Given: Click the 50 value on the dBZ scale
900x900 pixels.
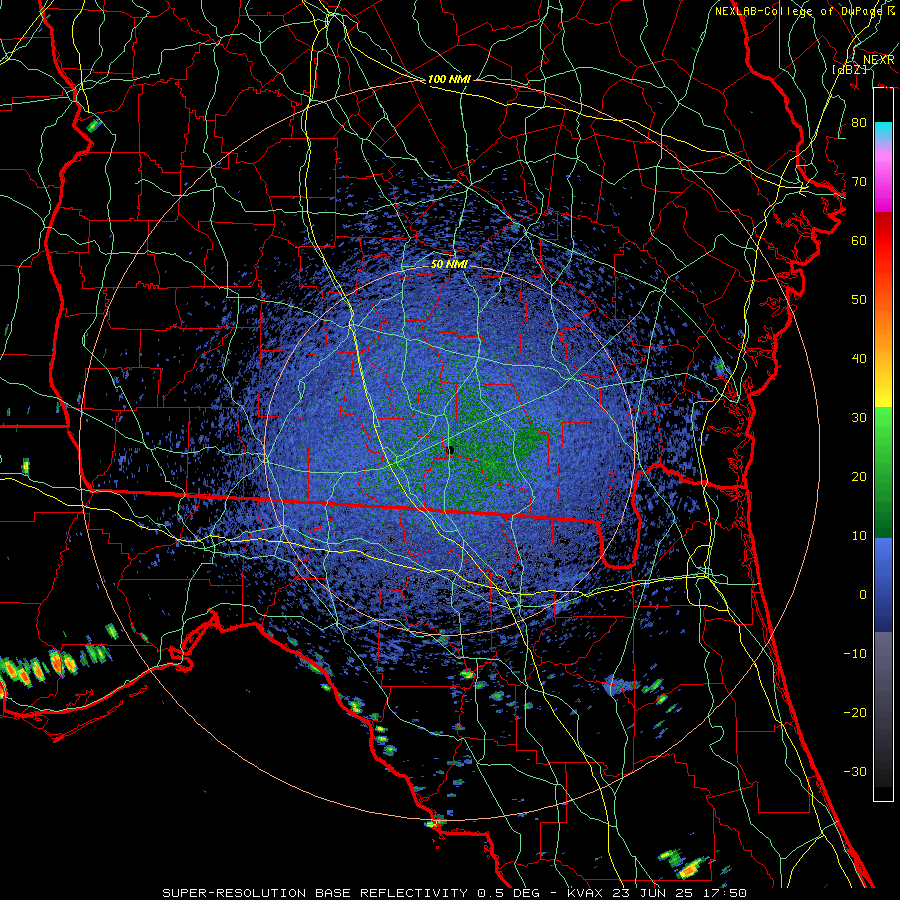Looking at the screenshot, I should pos(859,300).
